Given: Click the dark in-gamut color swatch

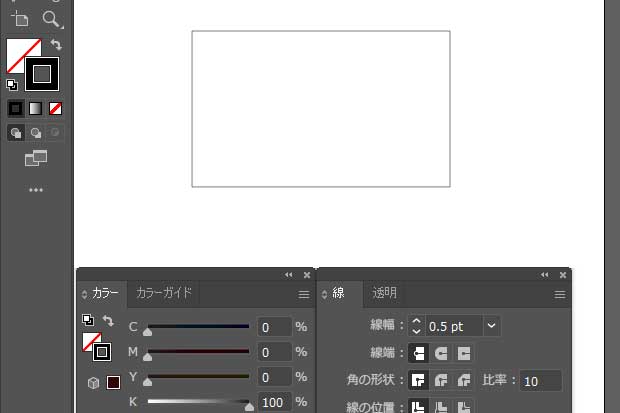Looking at the screenshot, I should pos(113,383).
